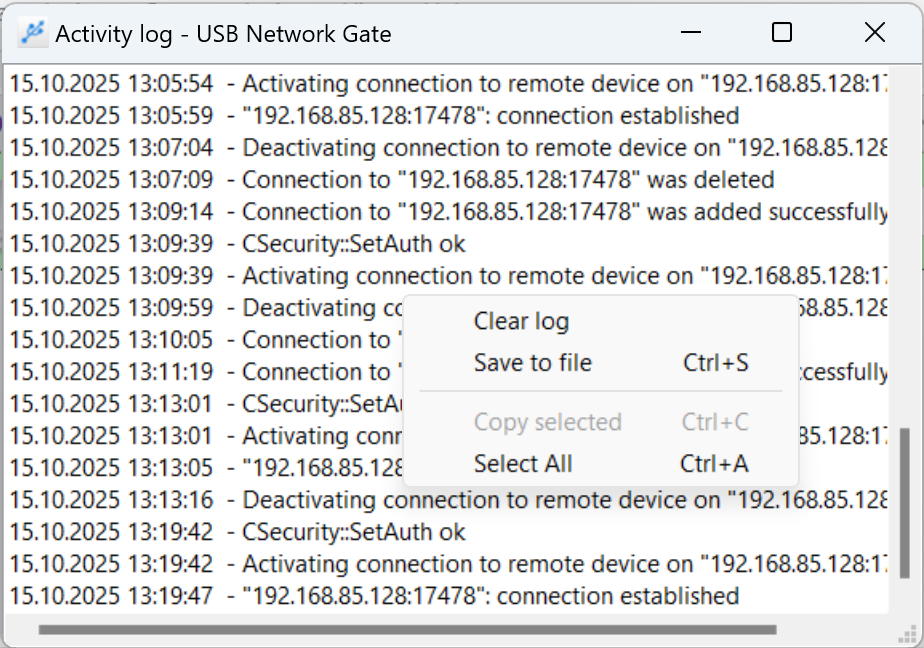924x648 pixels.
Task: Select the 13:19:42 CSecurity::SetAuth ok line
Action: coord(238,532)
